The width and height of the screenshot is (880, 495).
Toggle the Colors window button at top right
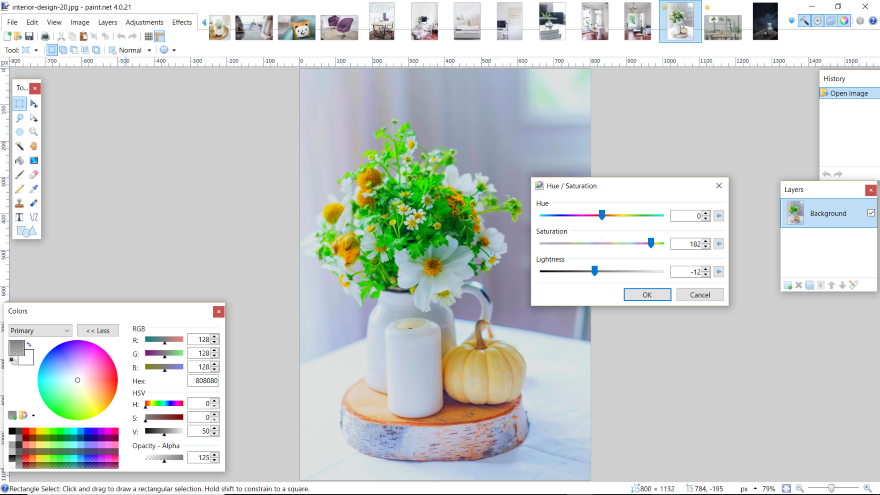(845, 21)
